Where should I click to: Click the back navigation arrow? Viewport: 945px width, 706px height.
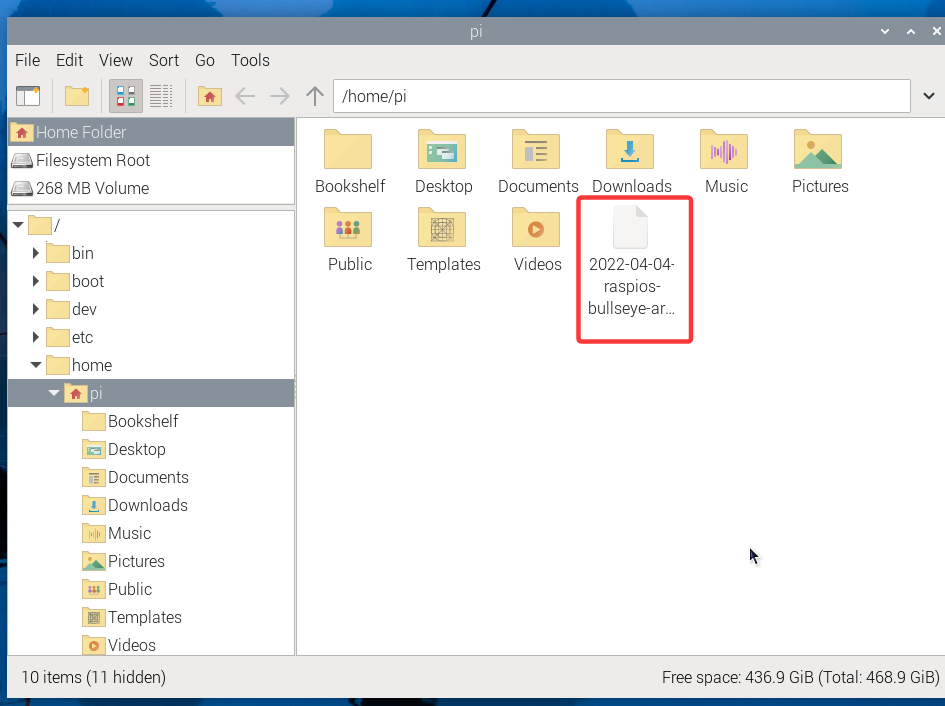click(245, 96)
